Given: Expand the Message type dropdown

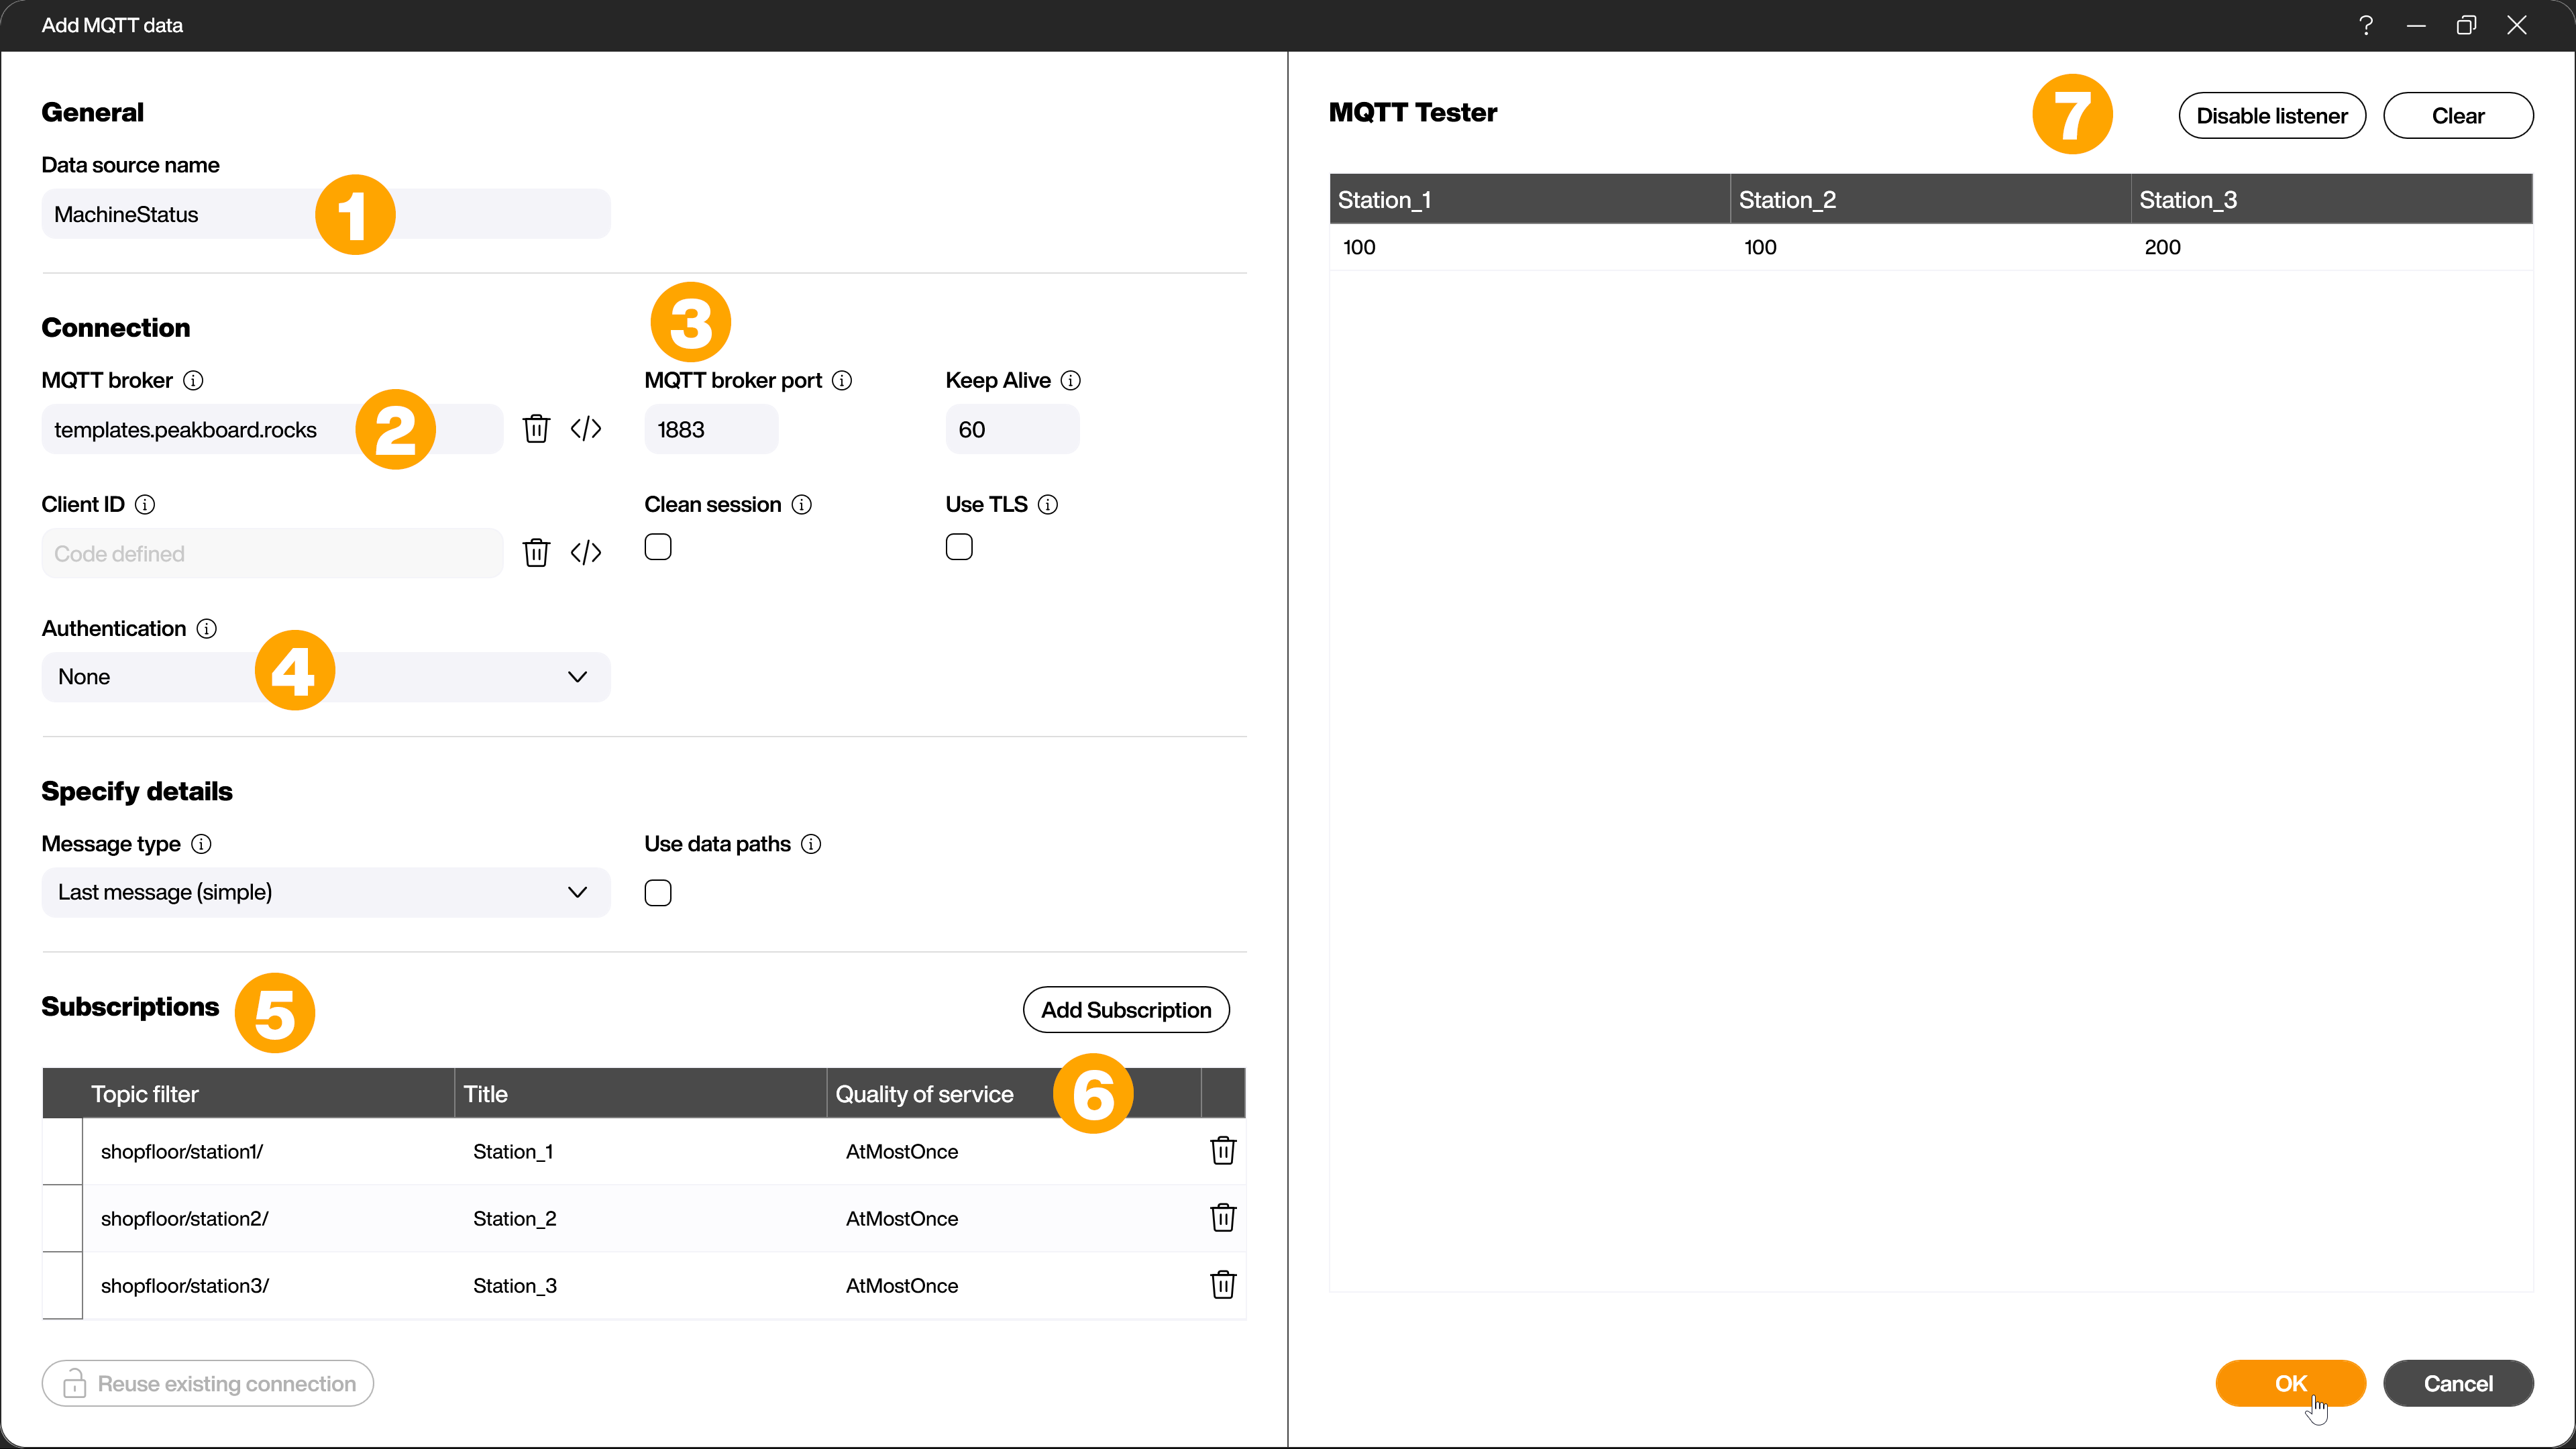Looking at the screenshot, I should point(324,892).
